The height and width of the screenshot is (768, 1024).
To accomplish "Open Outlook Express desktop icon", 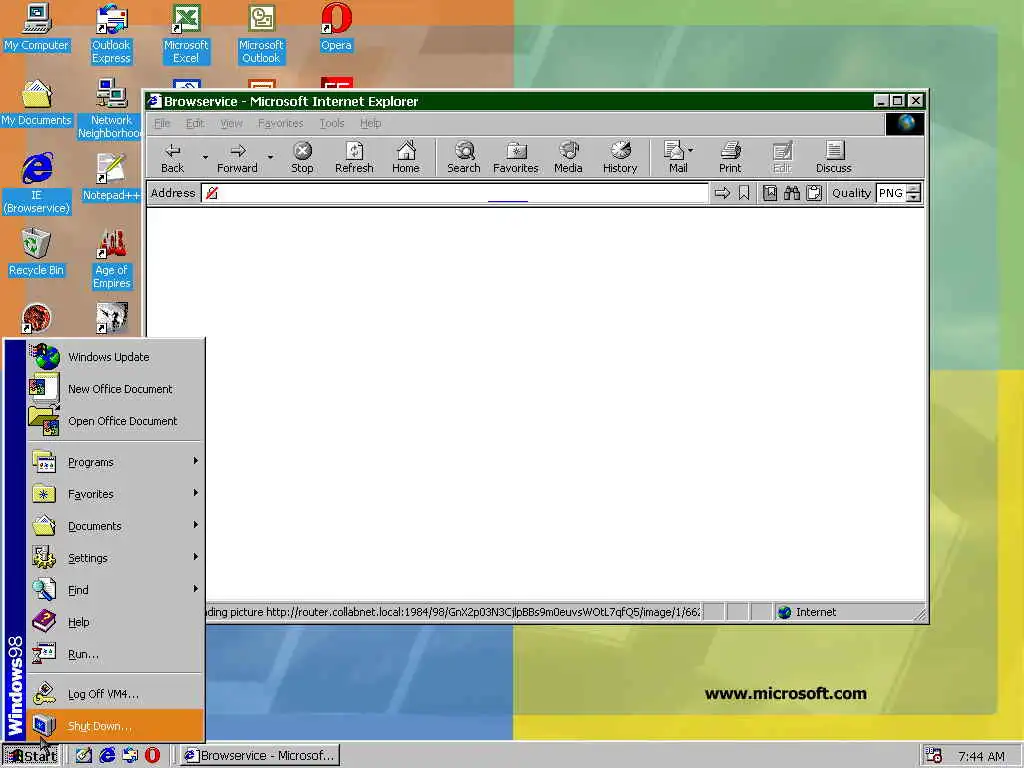I will tap(111, 33).
